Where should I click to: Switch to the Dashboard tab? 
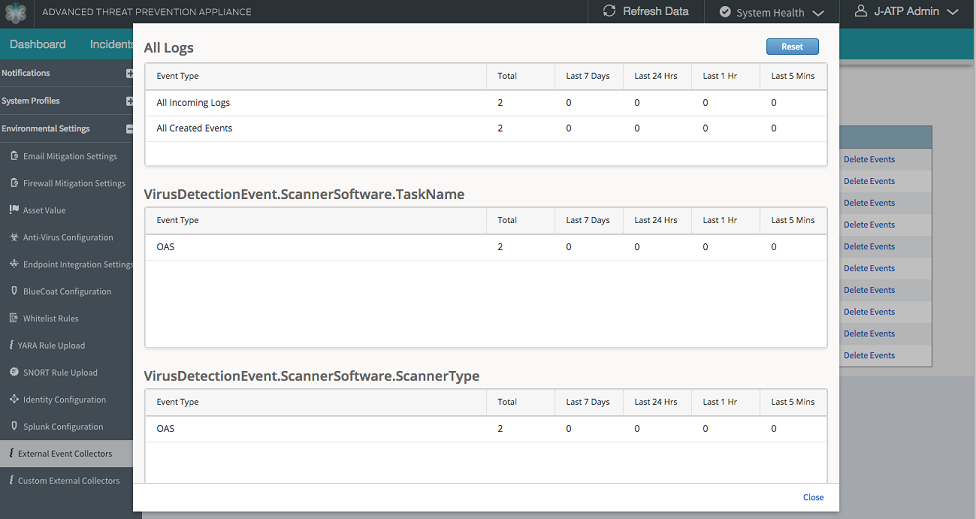click(38, 44)
